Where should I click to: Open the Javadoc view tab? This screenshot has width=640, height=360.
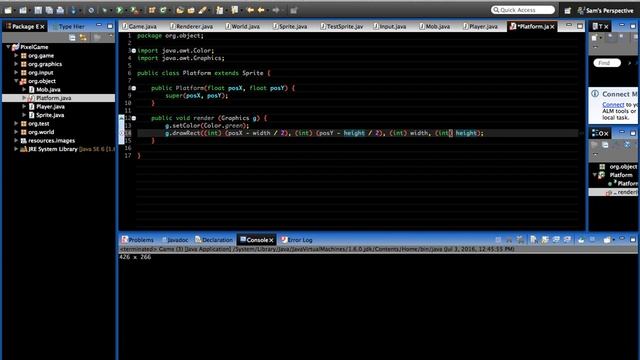[x=175, y=240]
